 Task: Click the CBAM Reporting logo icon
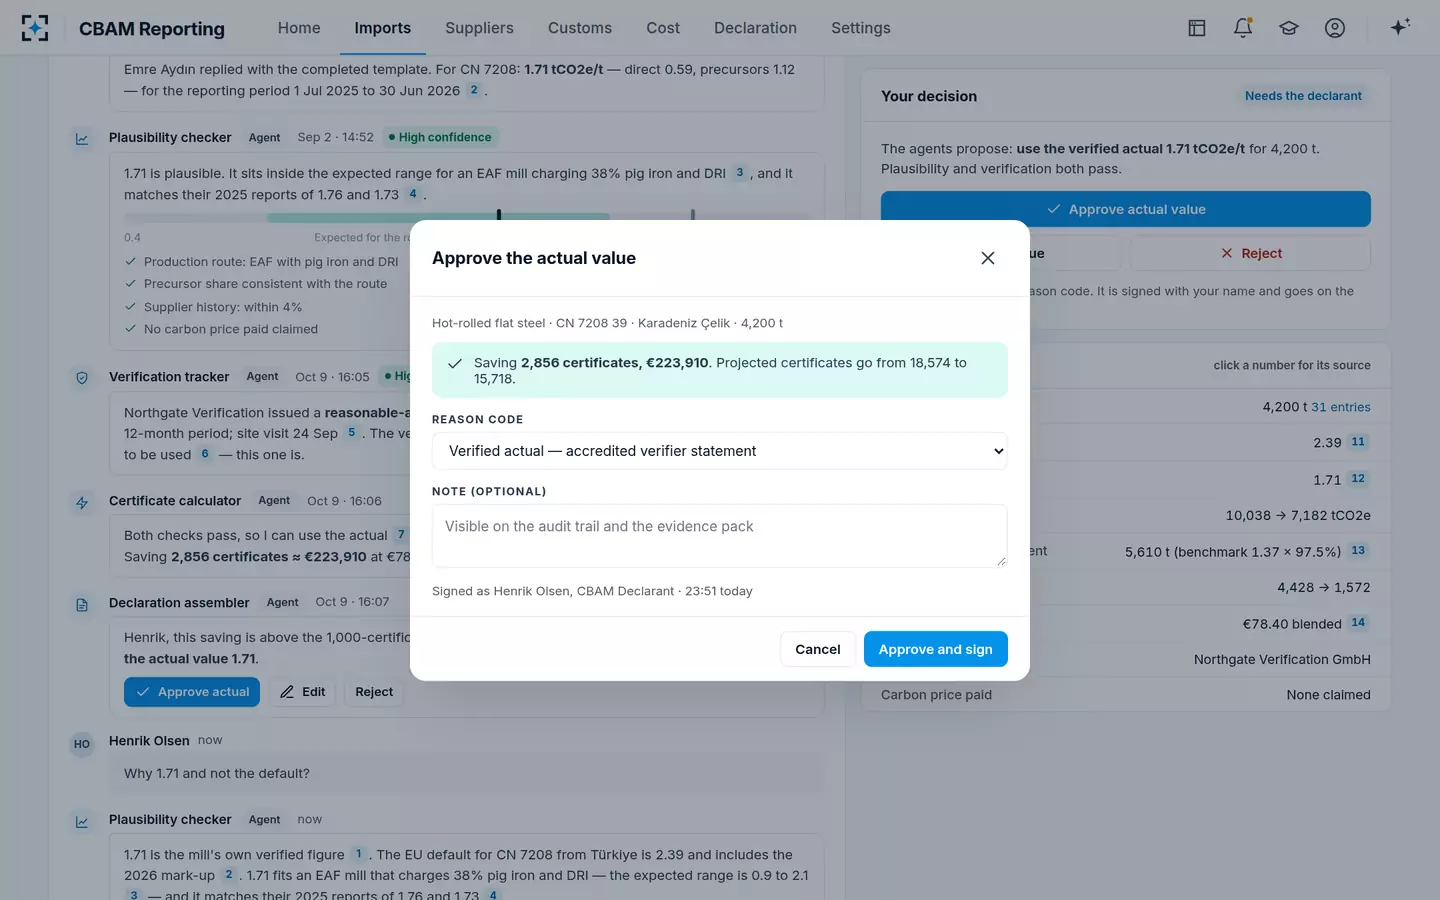click(35, 28)
